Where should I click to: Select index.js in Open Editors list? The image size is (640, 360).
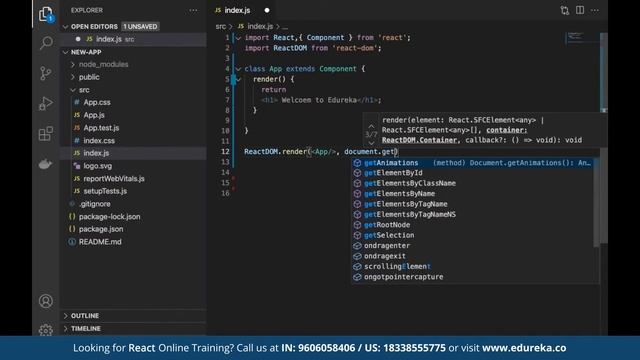tap(134, 39)
